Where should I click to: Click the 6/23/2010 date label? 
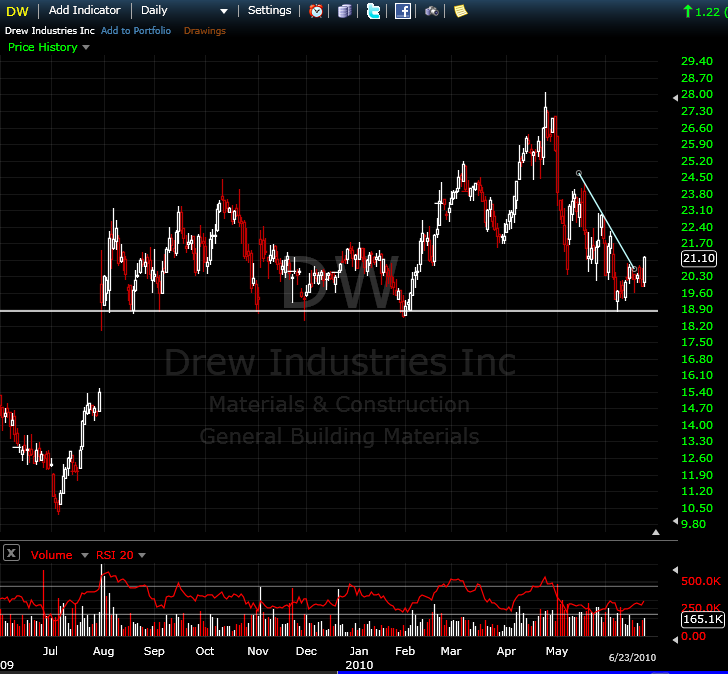coord(632,657)
